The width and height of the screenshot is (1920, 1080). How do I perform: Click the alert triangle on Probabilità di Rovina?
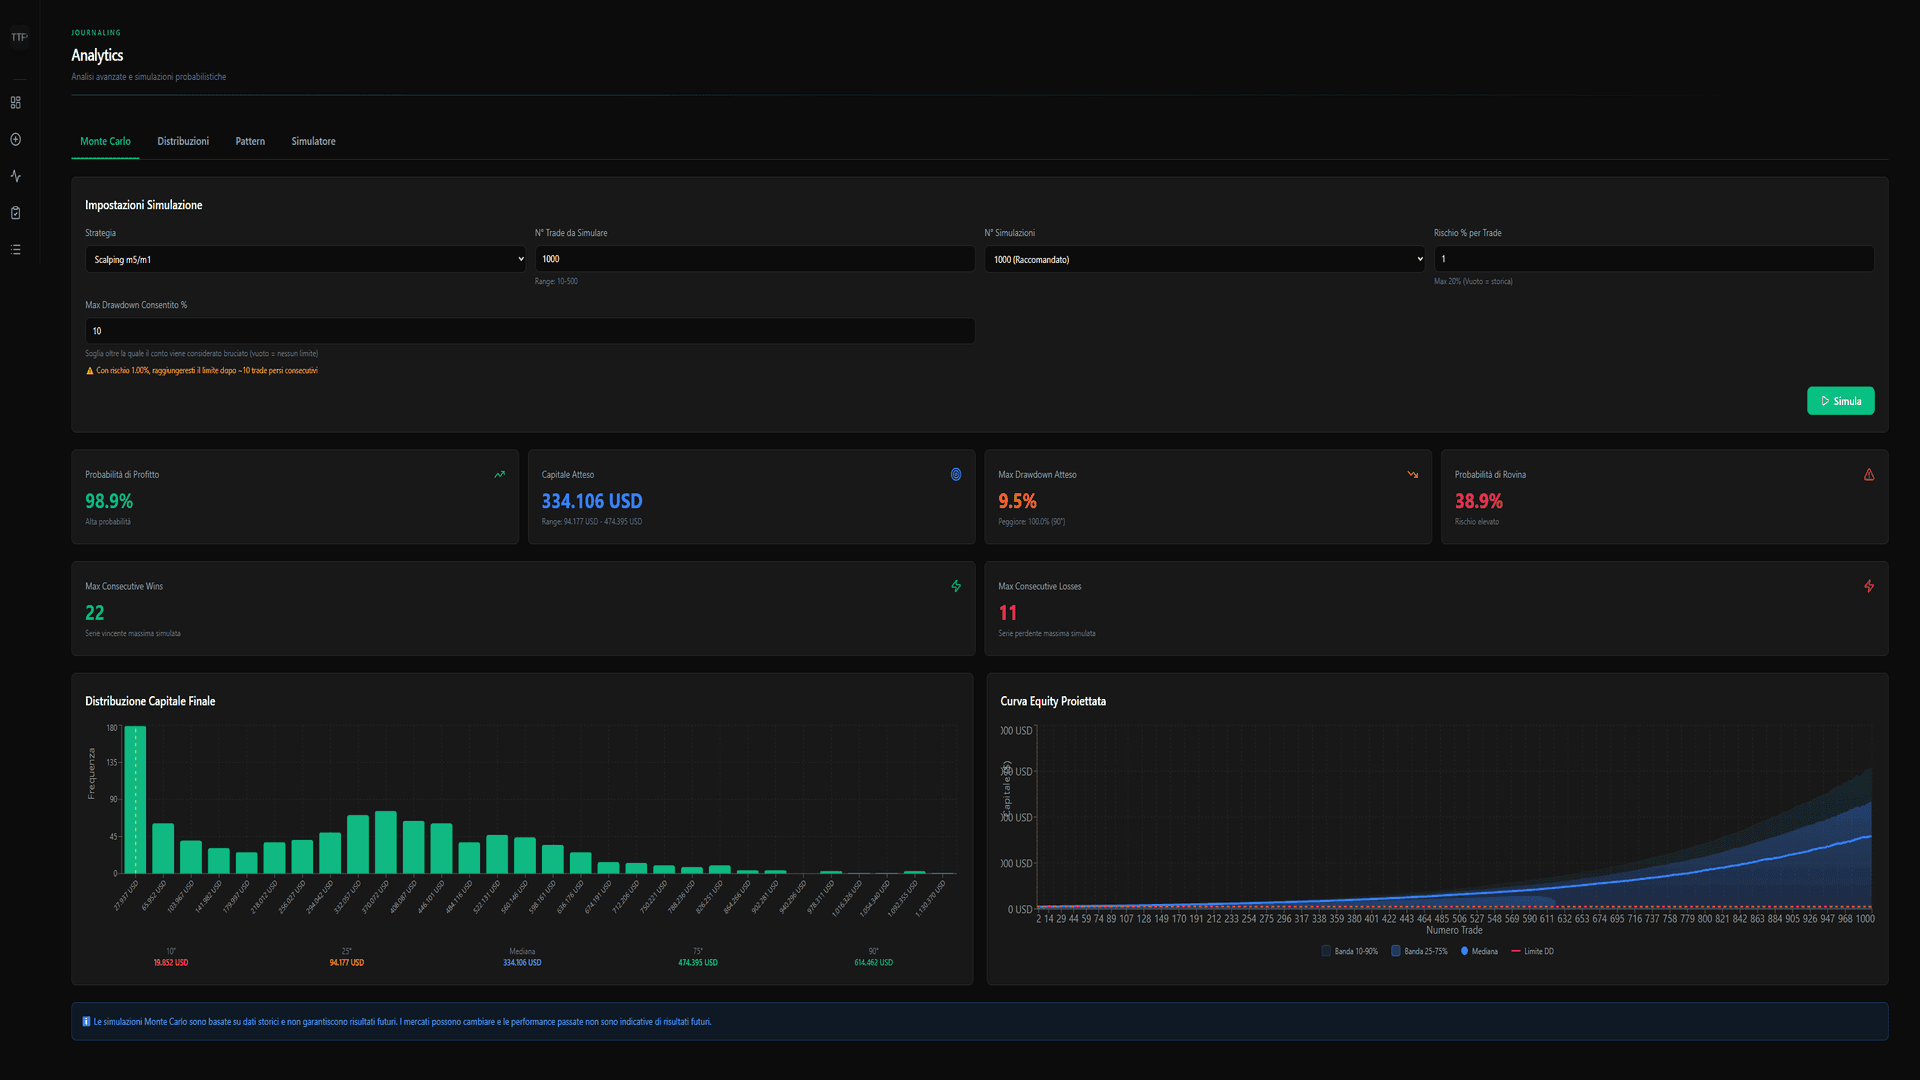(1869, 474)
